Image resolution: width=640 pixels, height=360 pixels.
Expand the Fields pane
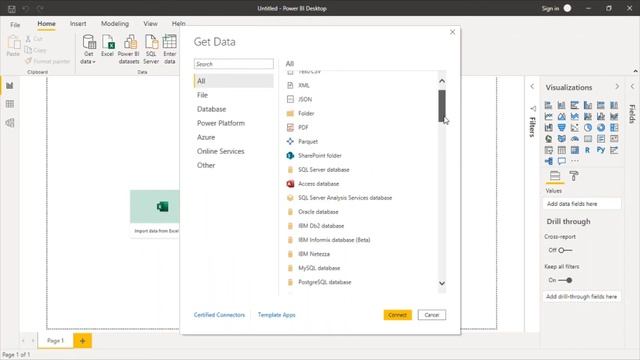click(x=632, y=87)
